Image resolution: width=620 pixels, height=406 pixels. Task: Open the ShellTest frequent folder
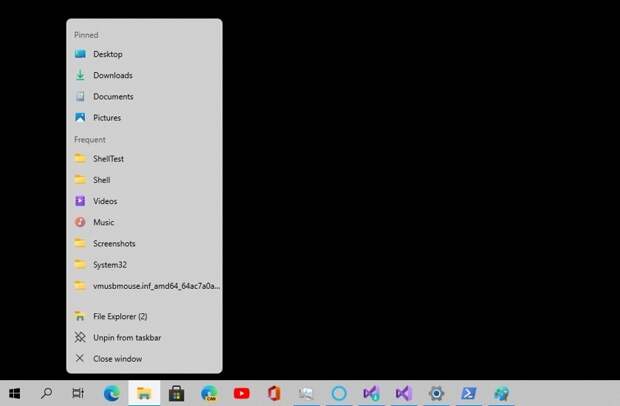[x=144, y=159]
